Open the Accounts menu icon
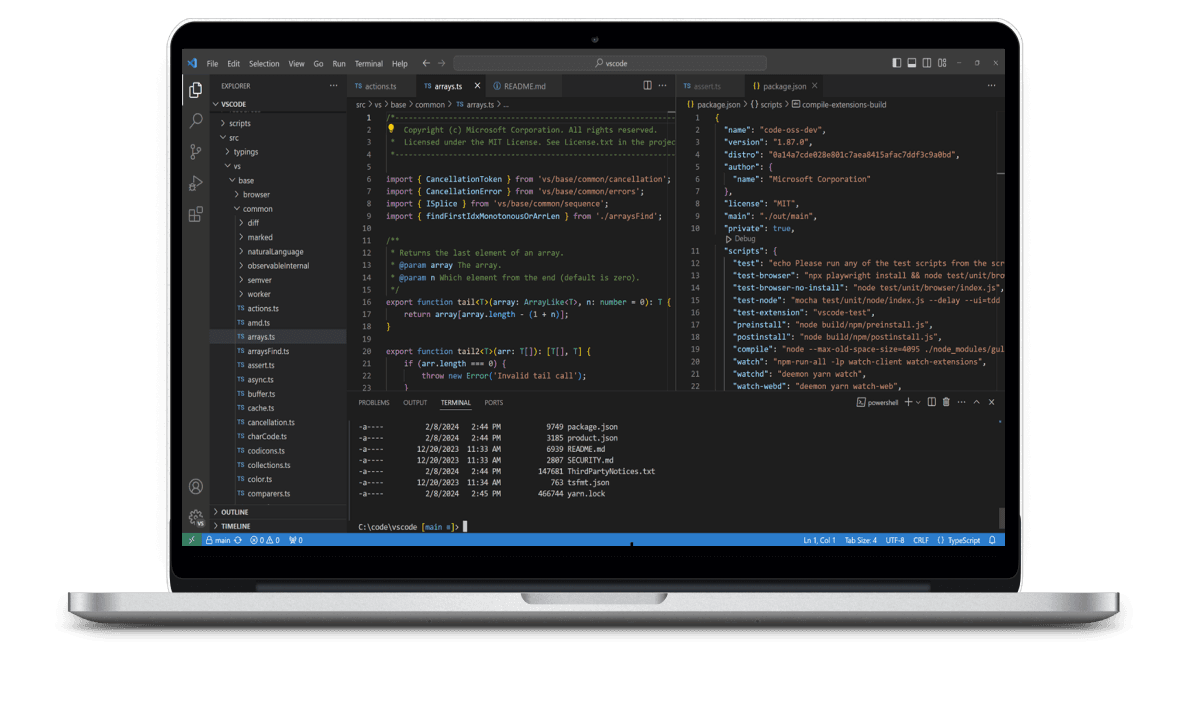 coord(196,486)
